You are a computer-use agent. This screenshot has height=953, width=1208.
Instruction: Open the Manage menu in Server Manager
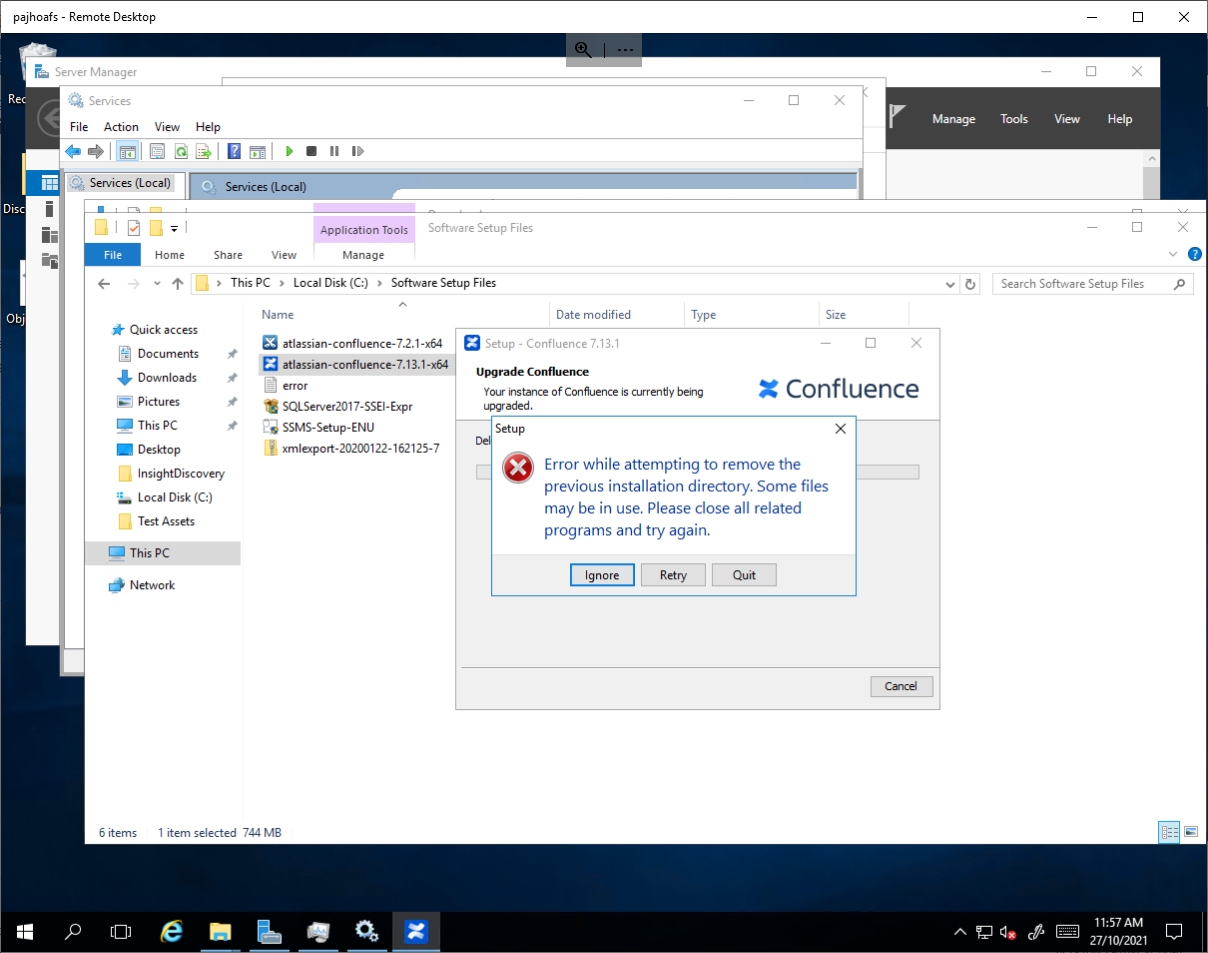(x=953, y=119)
